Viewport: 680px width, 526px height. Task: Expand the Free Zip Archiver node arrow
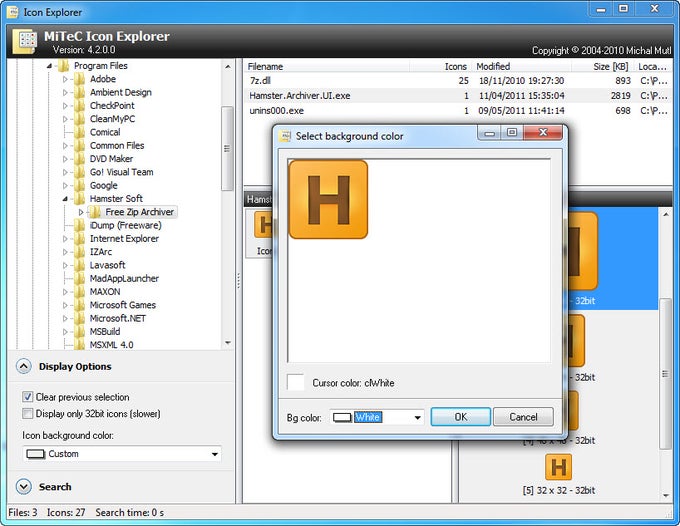(x=81, y=212)
